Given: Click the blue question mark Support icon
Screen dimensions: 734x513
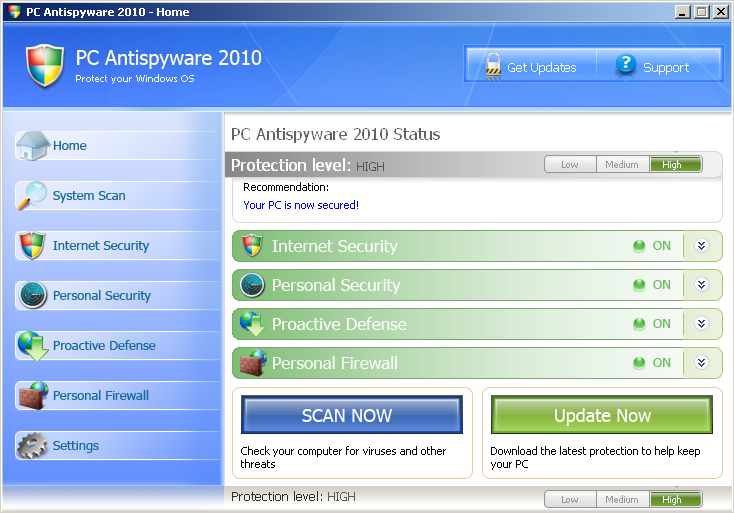Looking at the screenshot, I should point(625,65).
